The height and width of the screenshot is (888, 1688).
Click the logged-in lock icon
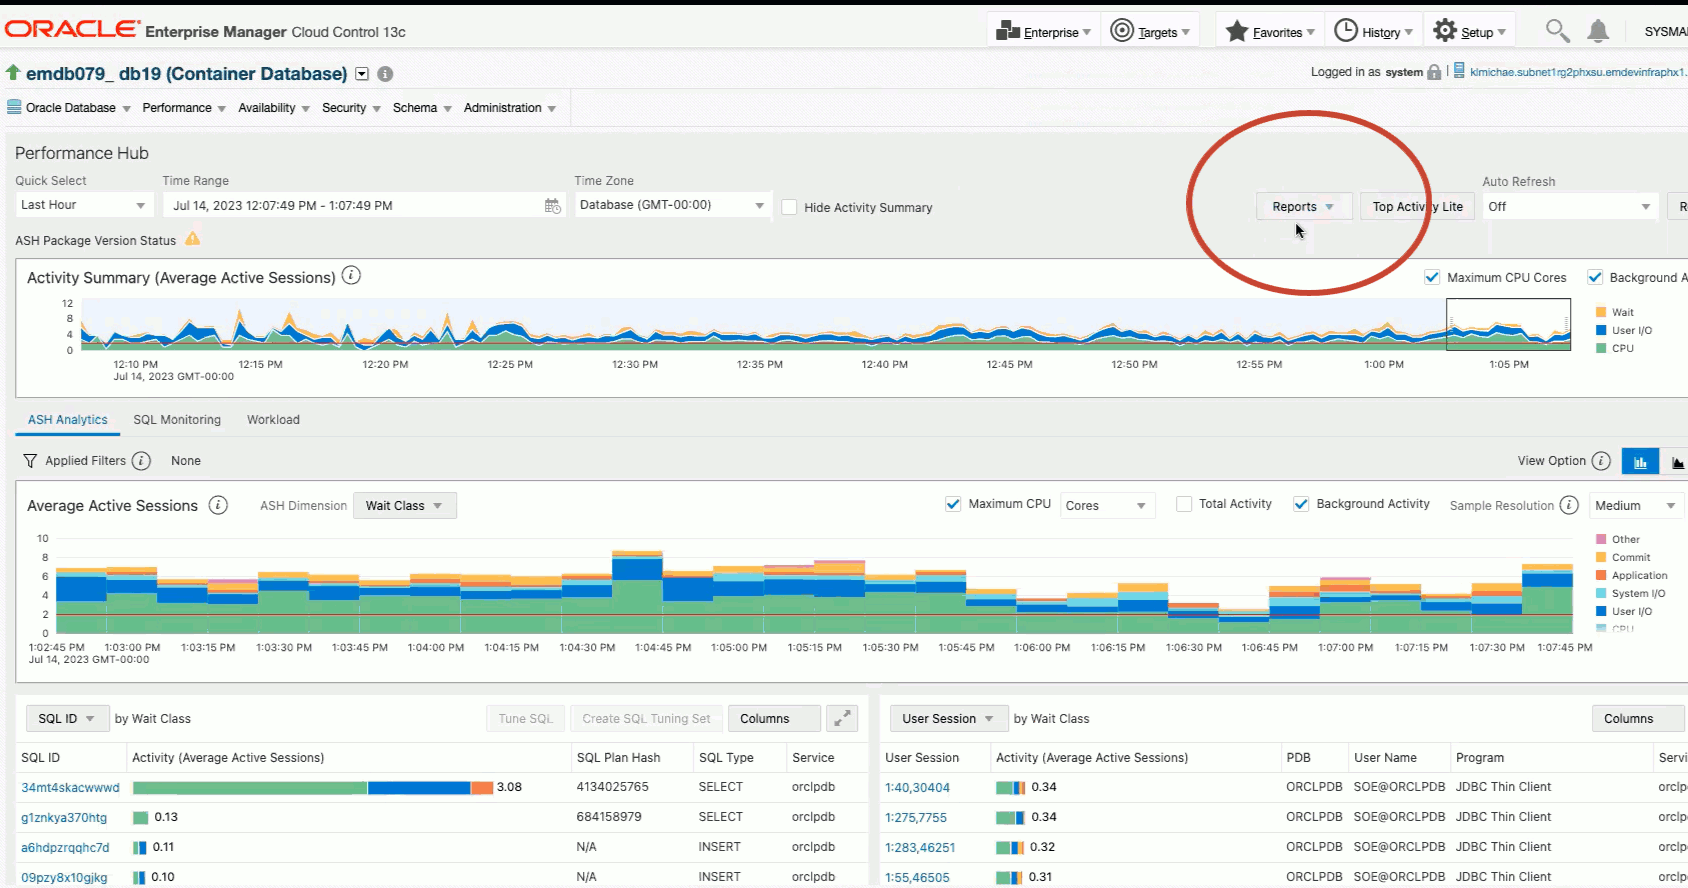1434,72
